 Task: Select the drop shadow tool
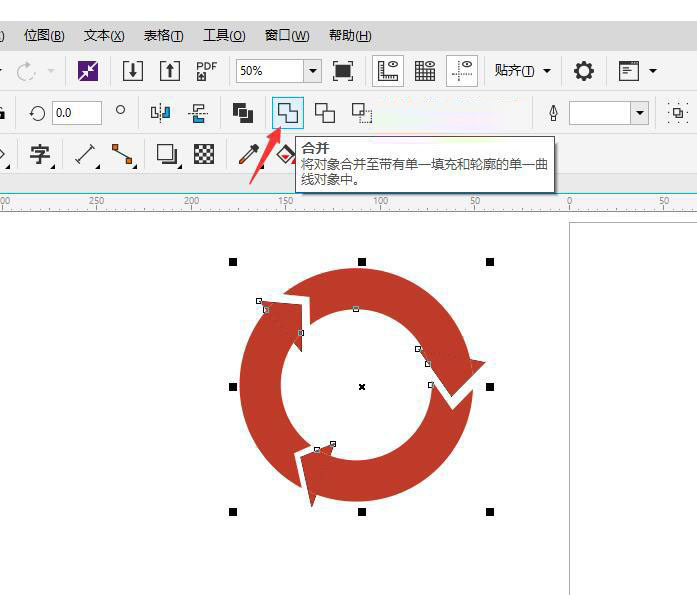[167, 155]
